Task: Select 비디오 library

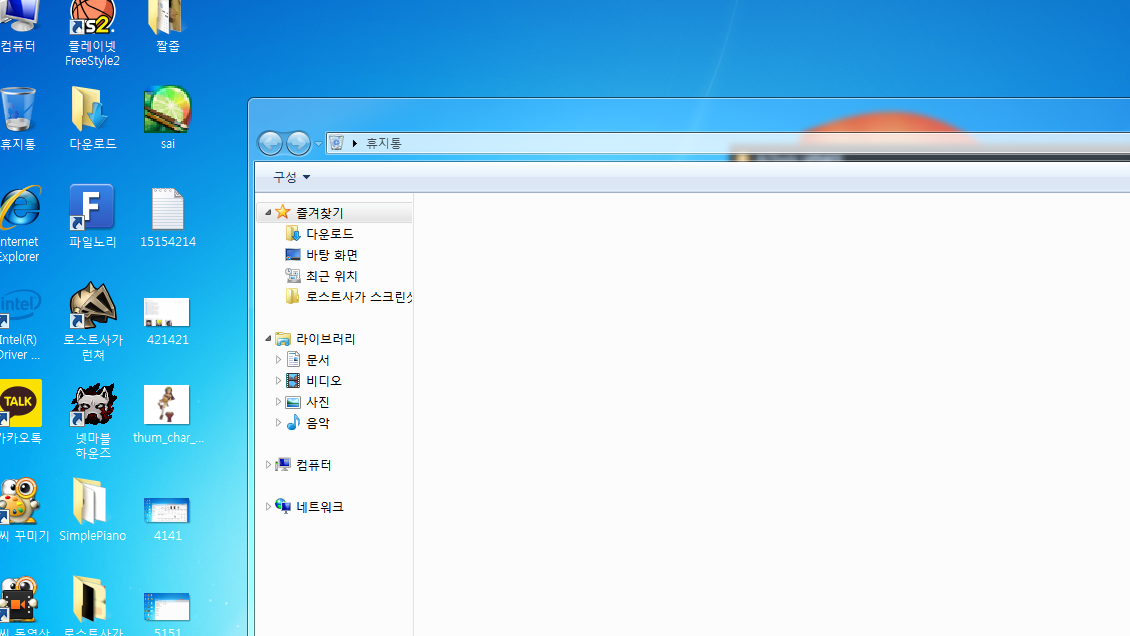Action: [x=324, y=380]
